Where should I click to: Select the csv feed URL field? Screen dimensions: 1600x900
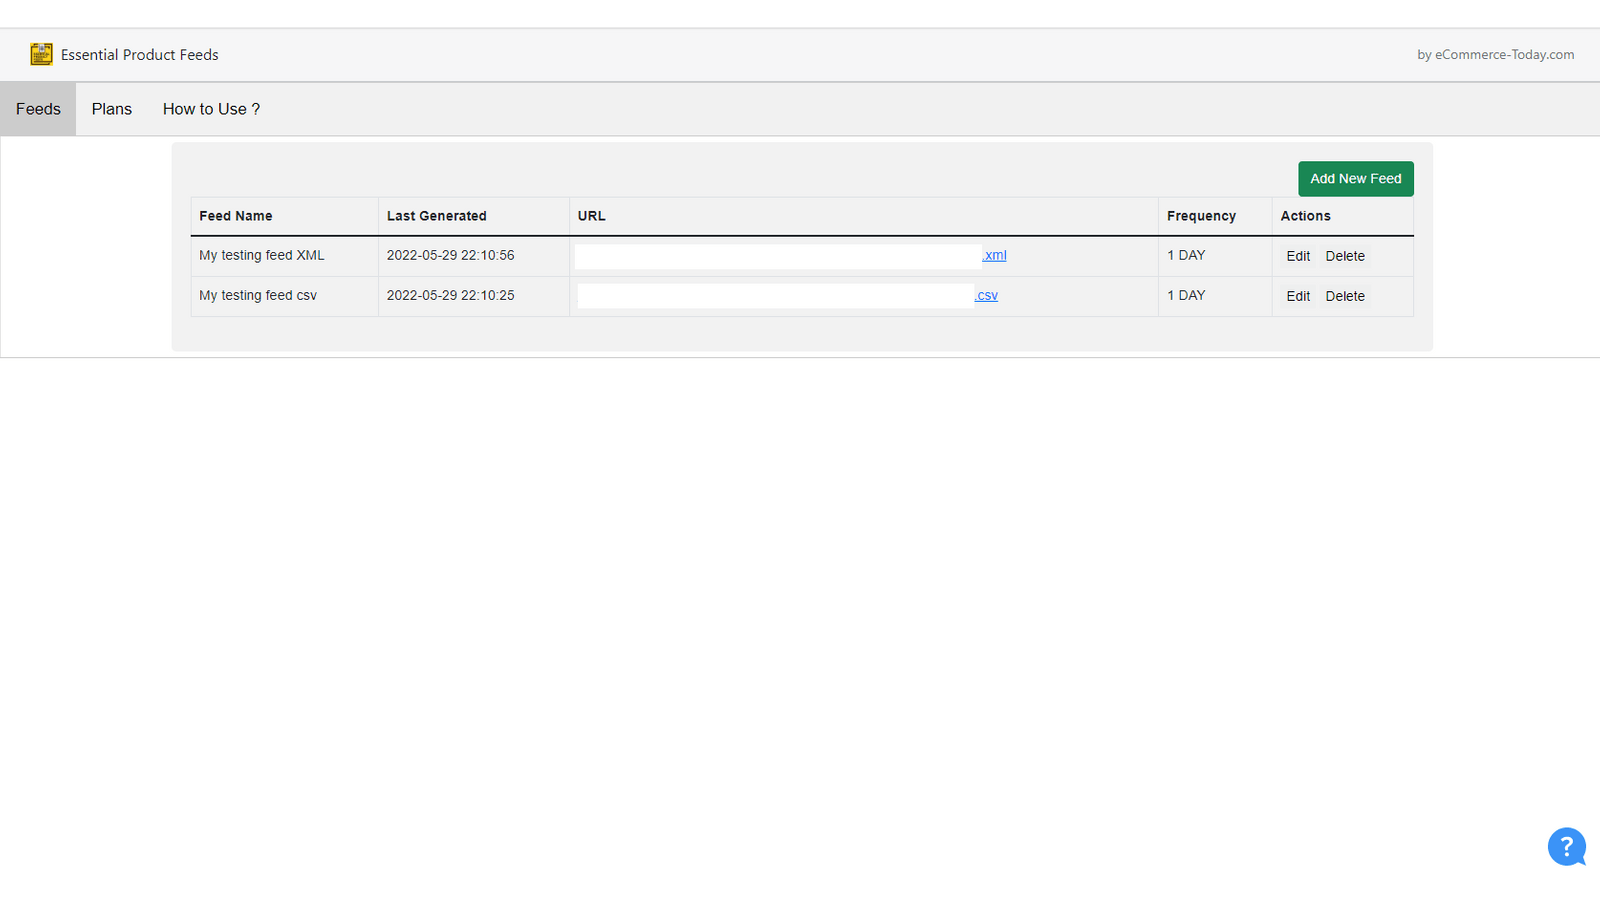coord(774,295)
